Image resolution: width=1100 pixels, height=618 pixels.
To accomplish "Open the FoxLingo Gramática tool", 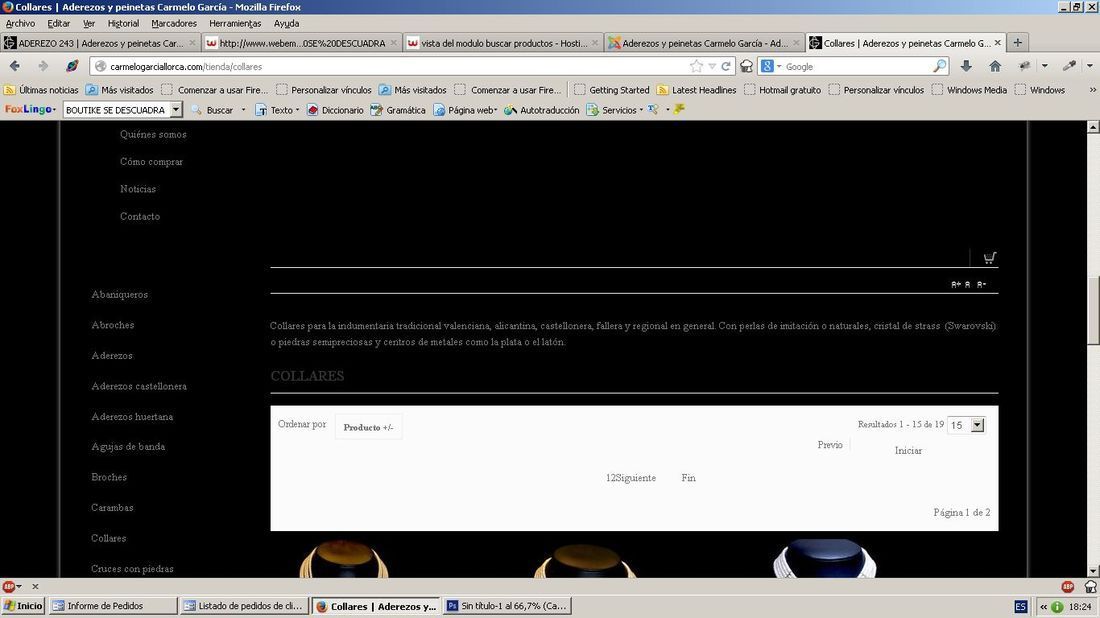I will tap(398, 110).
